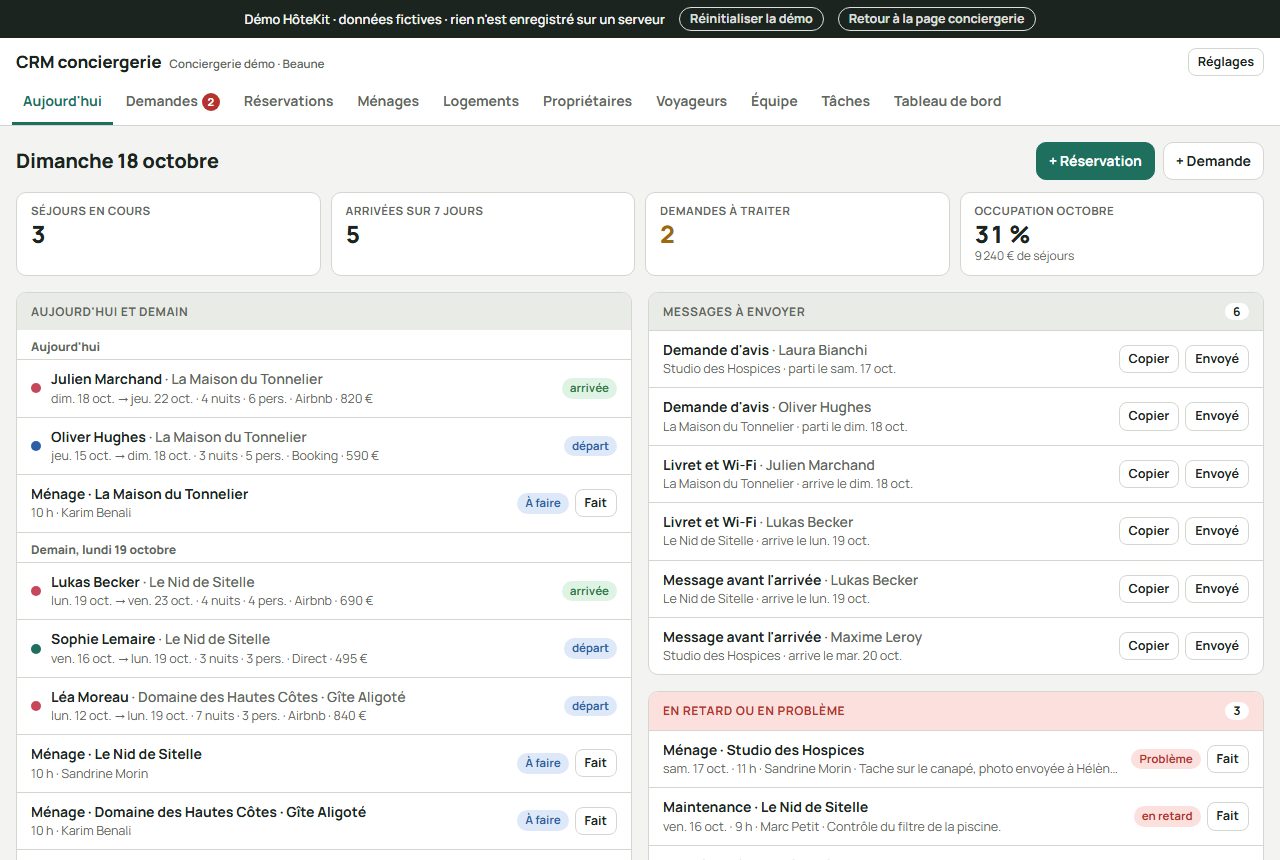
Task: Select the Propriétaires tab
Action: pos(587,101)
